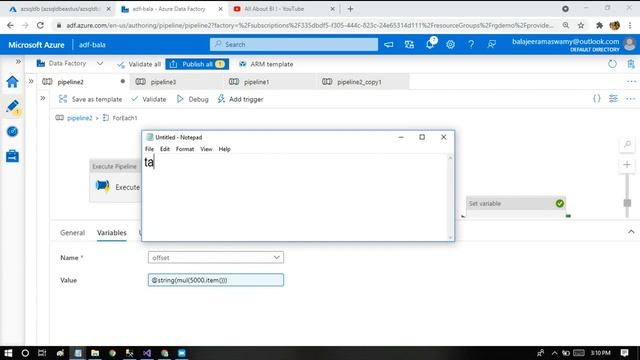Open the Azure help question mark icon

coord(471,44)
